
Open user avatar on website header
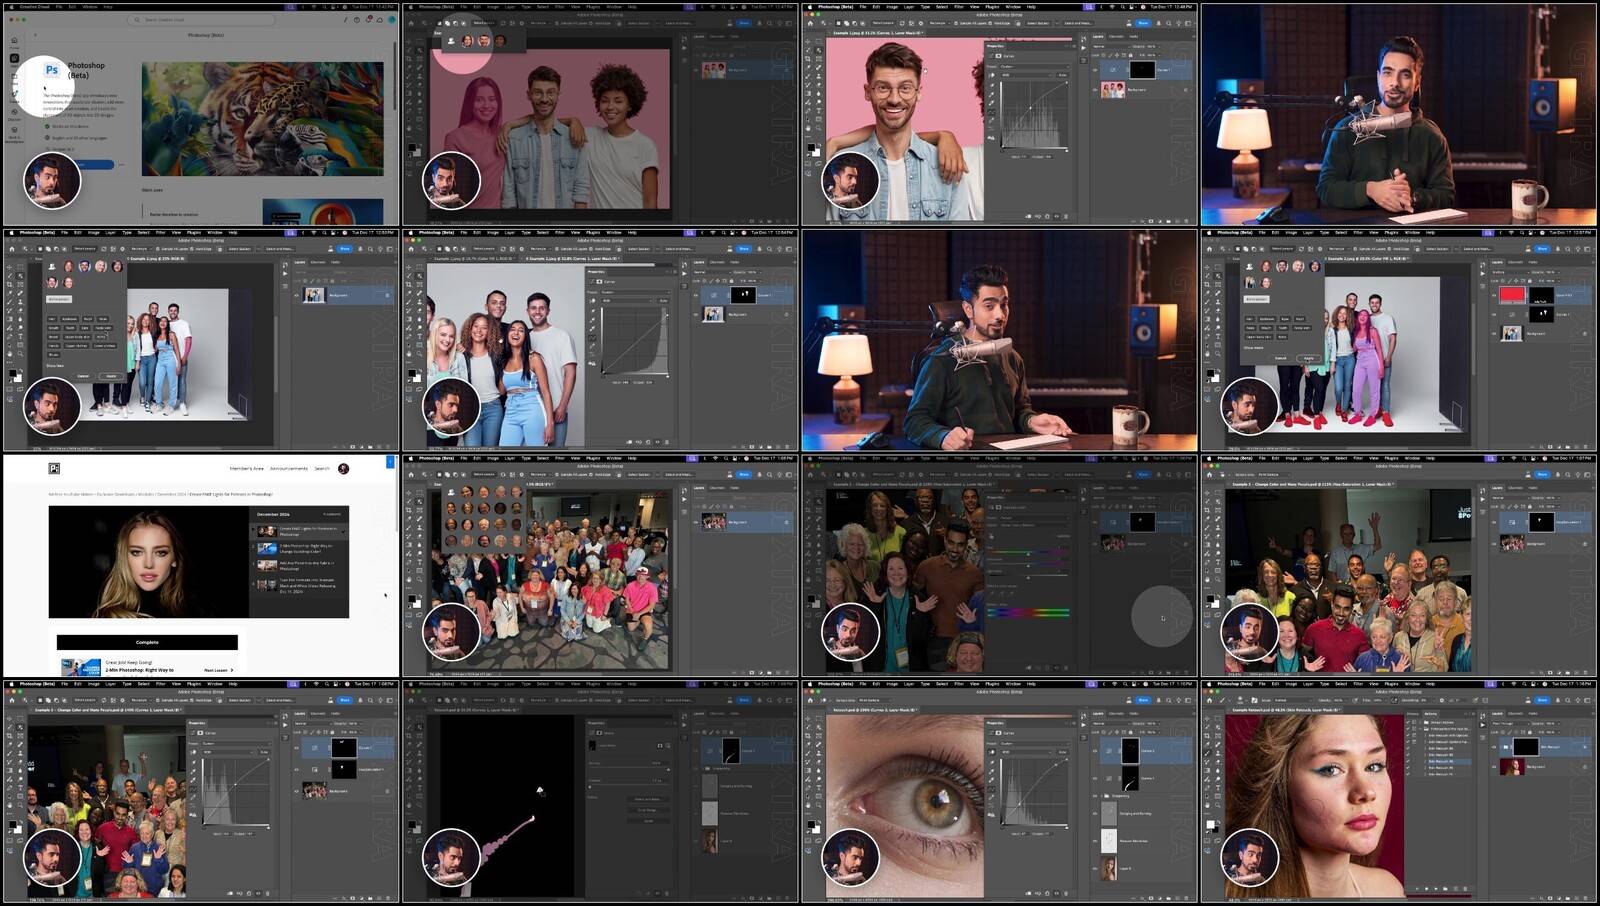click(344, 468)
